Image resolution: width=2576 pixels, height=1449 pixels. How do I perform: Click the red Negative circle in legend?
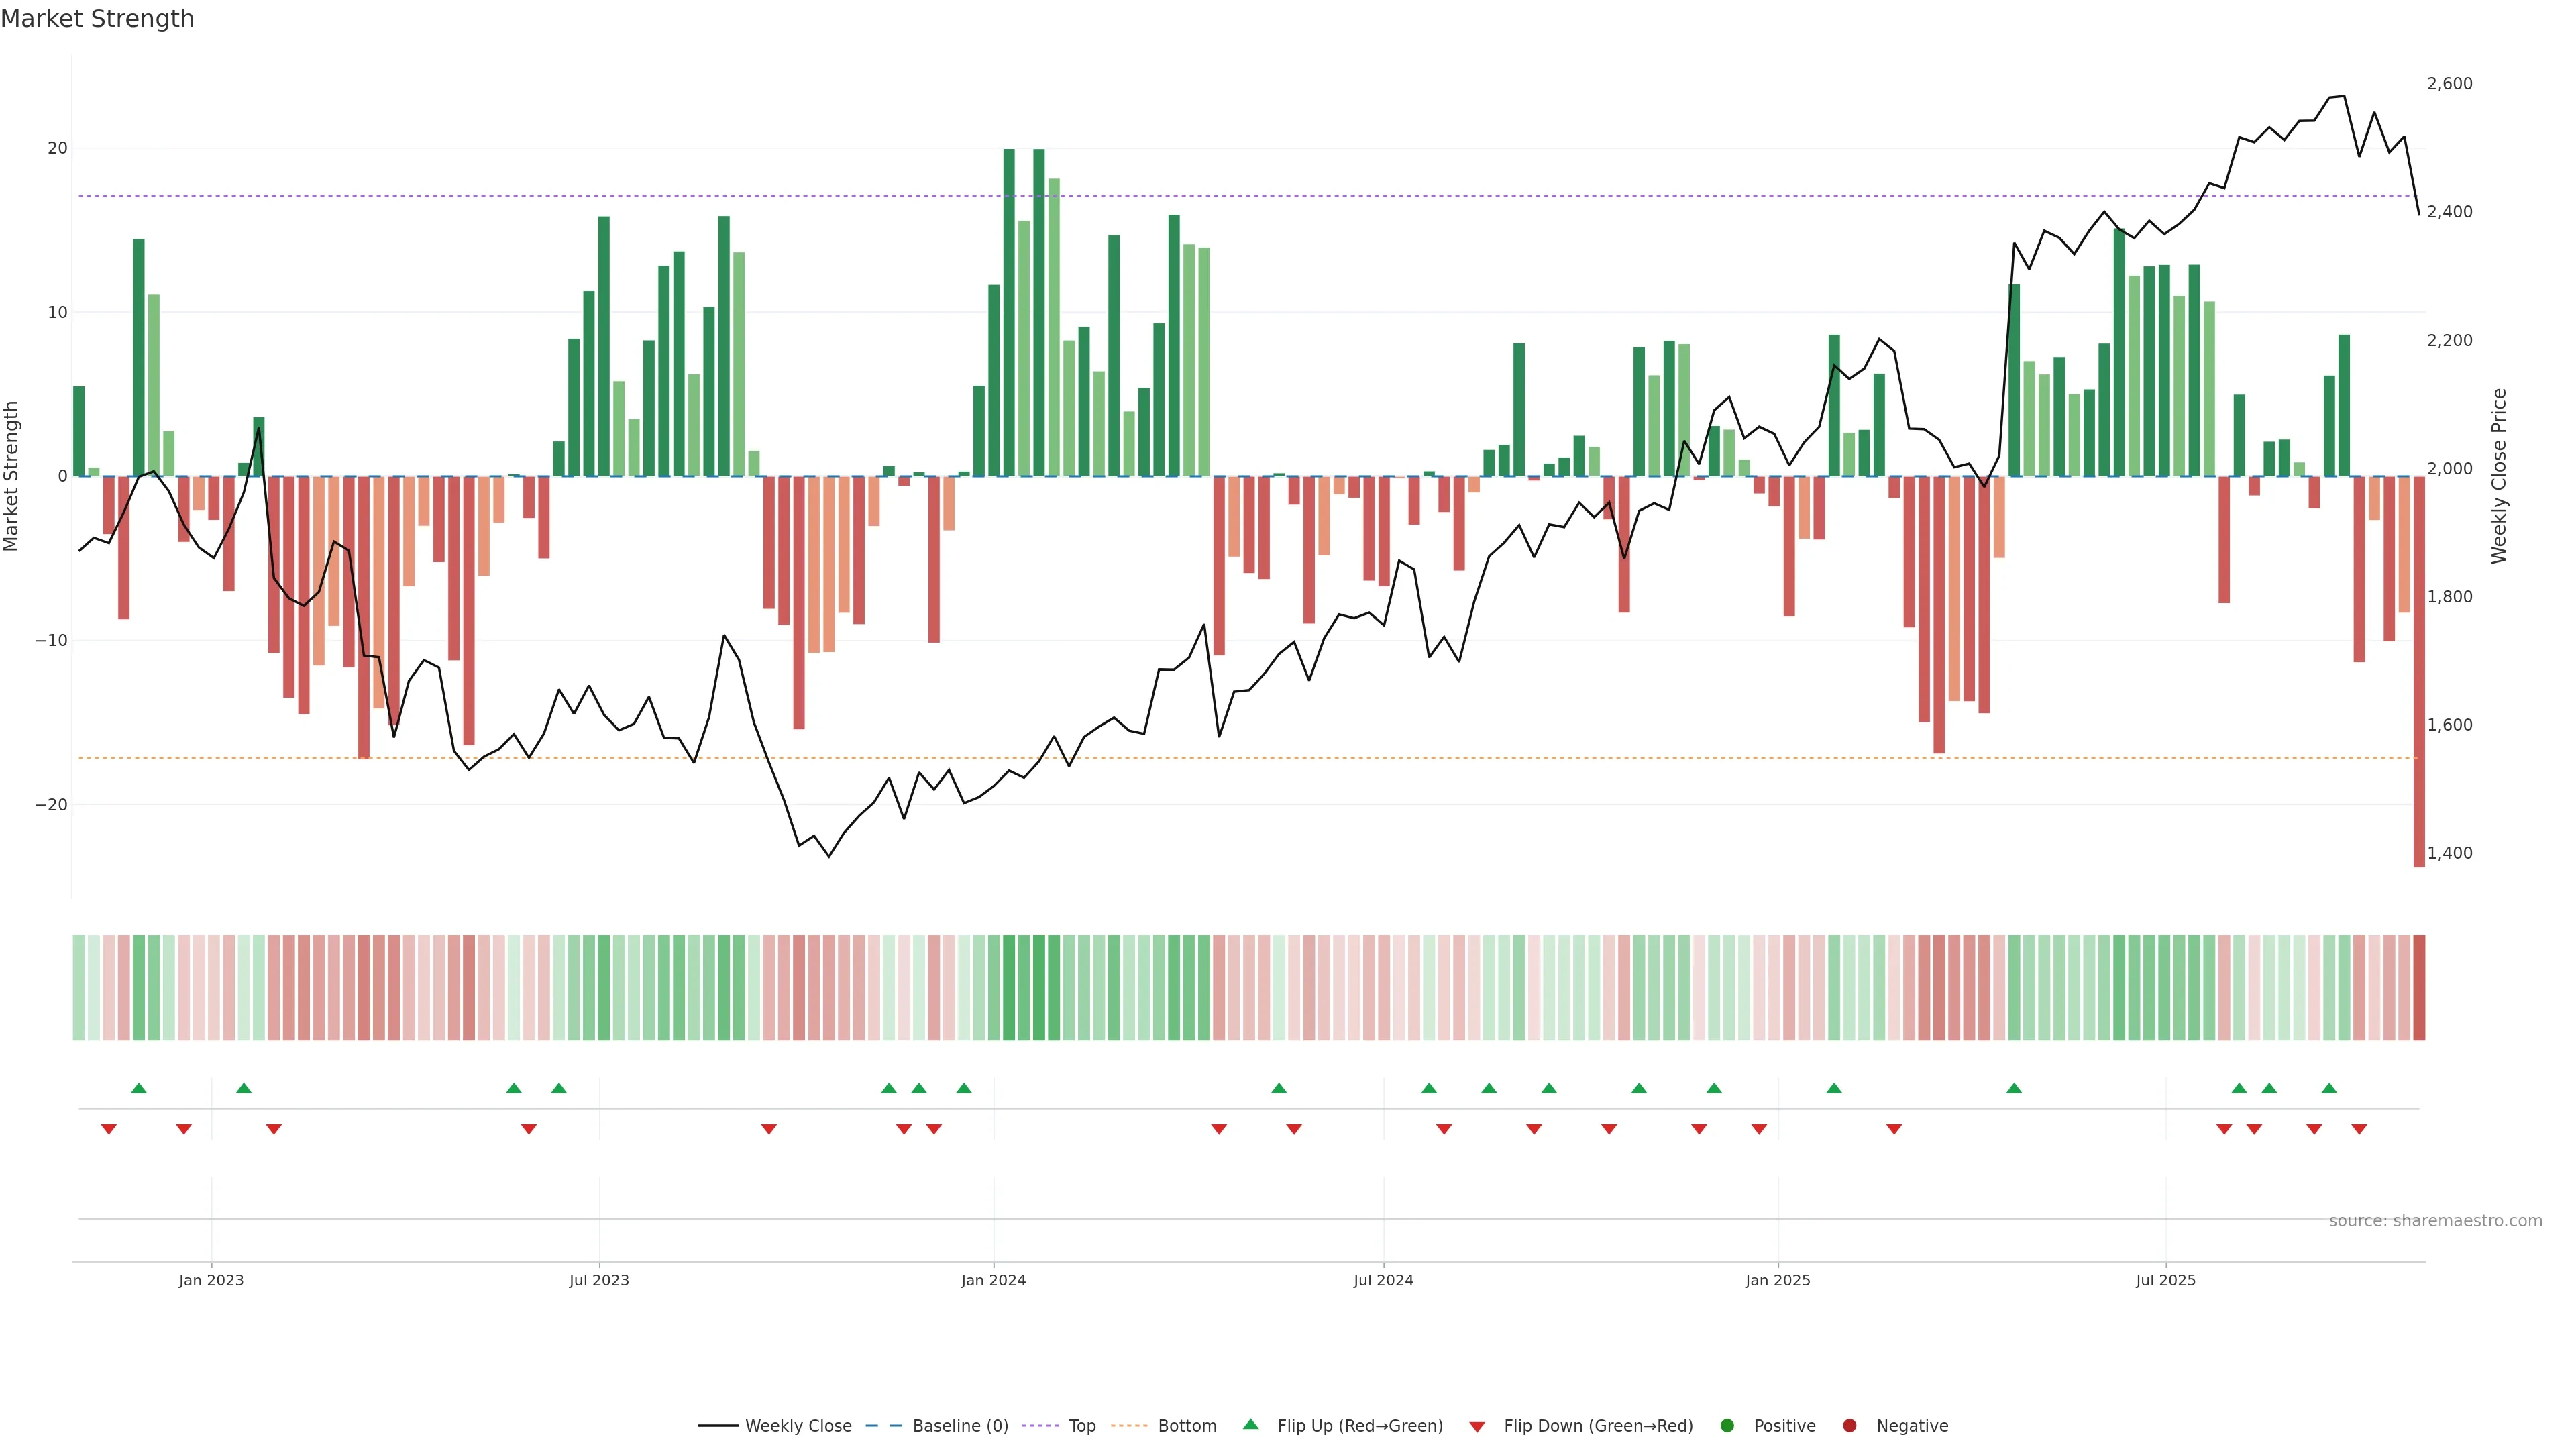pos(1849,1426)
